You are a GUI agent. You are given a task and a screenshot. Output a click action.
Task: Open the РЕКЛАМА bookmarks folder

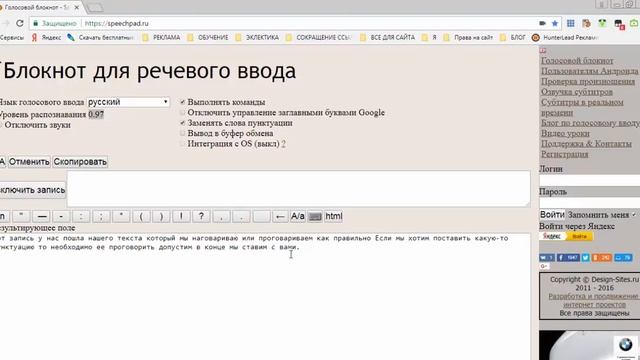[161, 38]
